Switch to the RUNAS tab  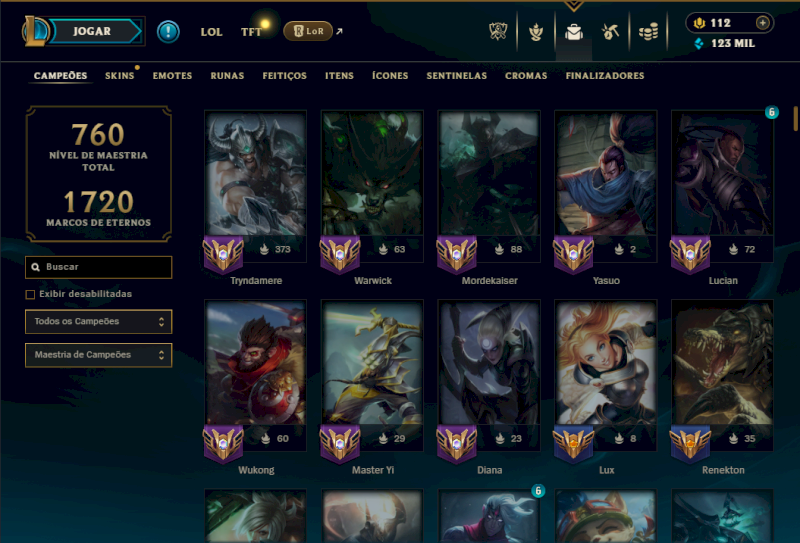point(227,76)
